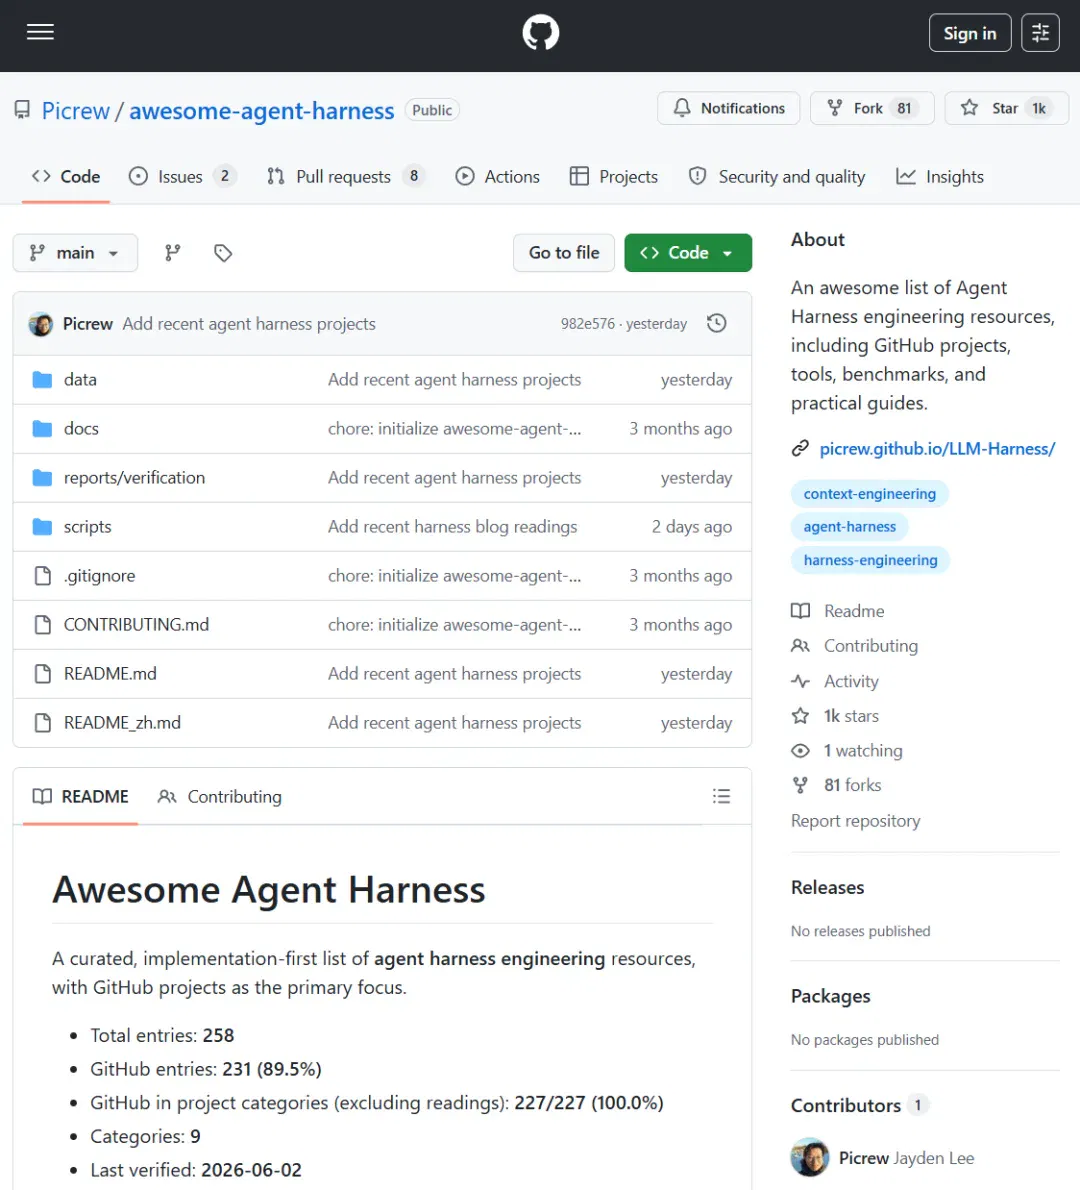1080x1190 pixels.
Task: Click the link chain icon beside website URL
Action: pyautogui.click(x=800, y=449)
